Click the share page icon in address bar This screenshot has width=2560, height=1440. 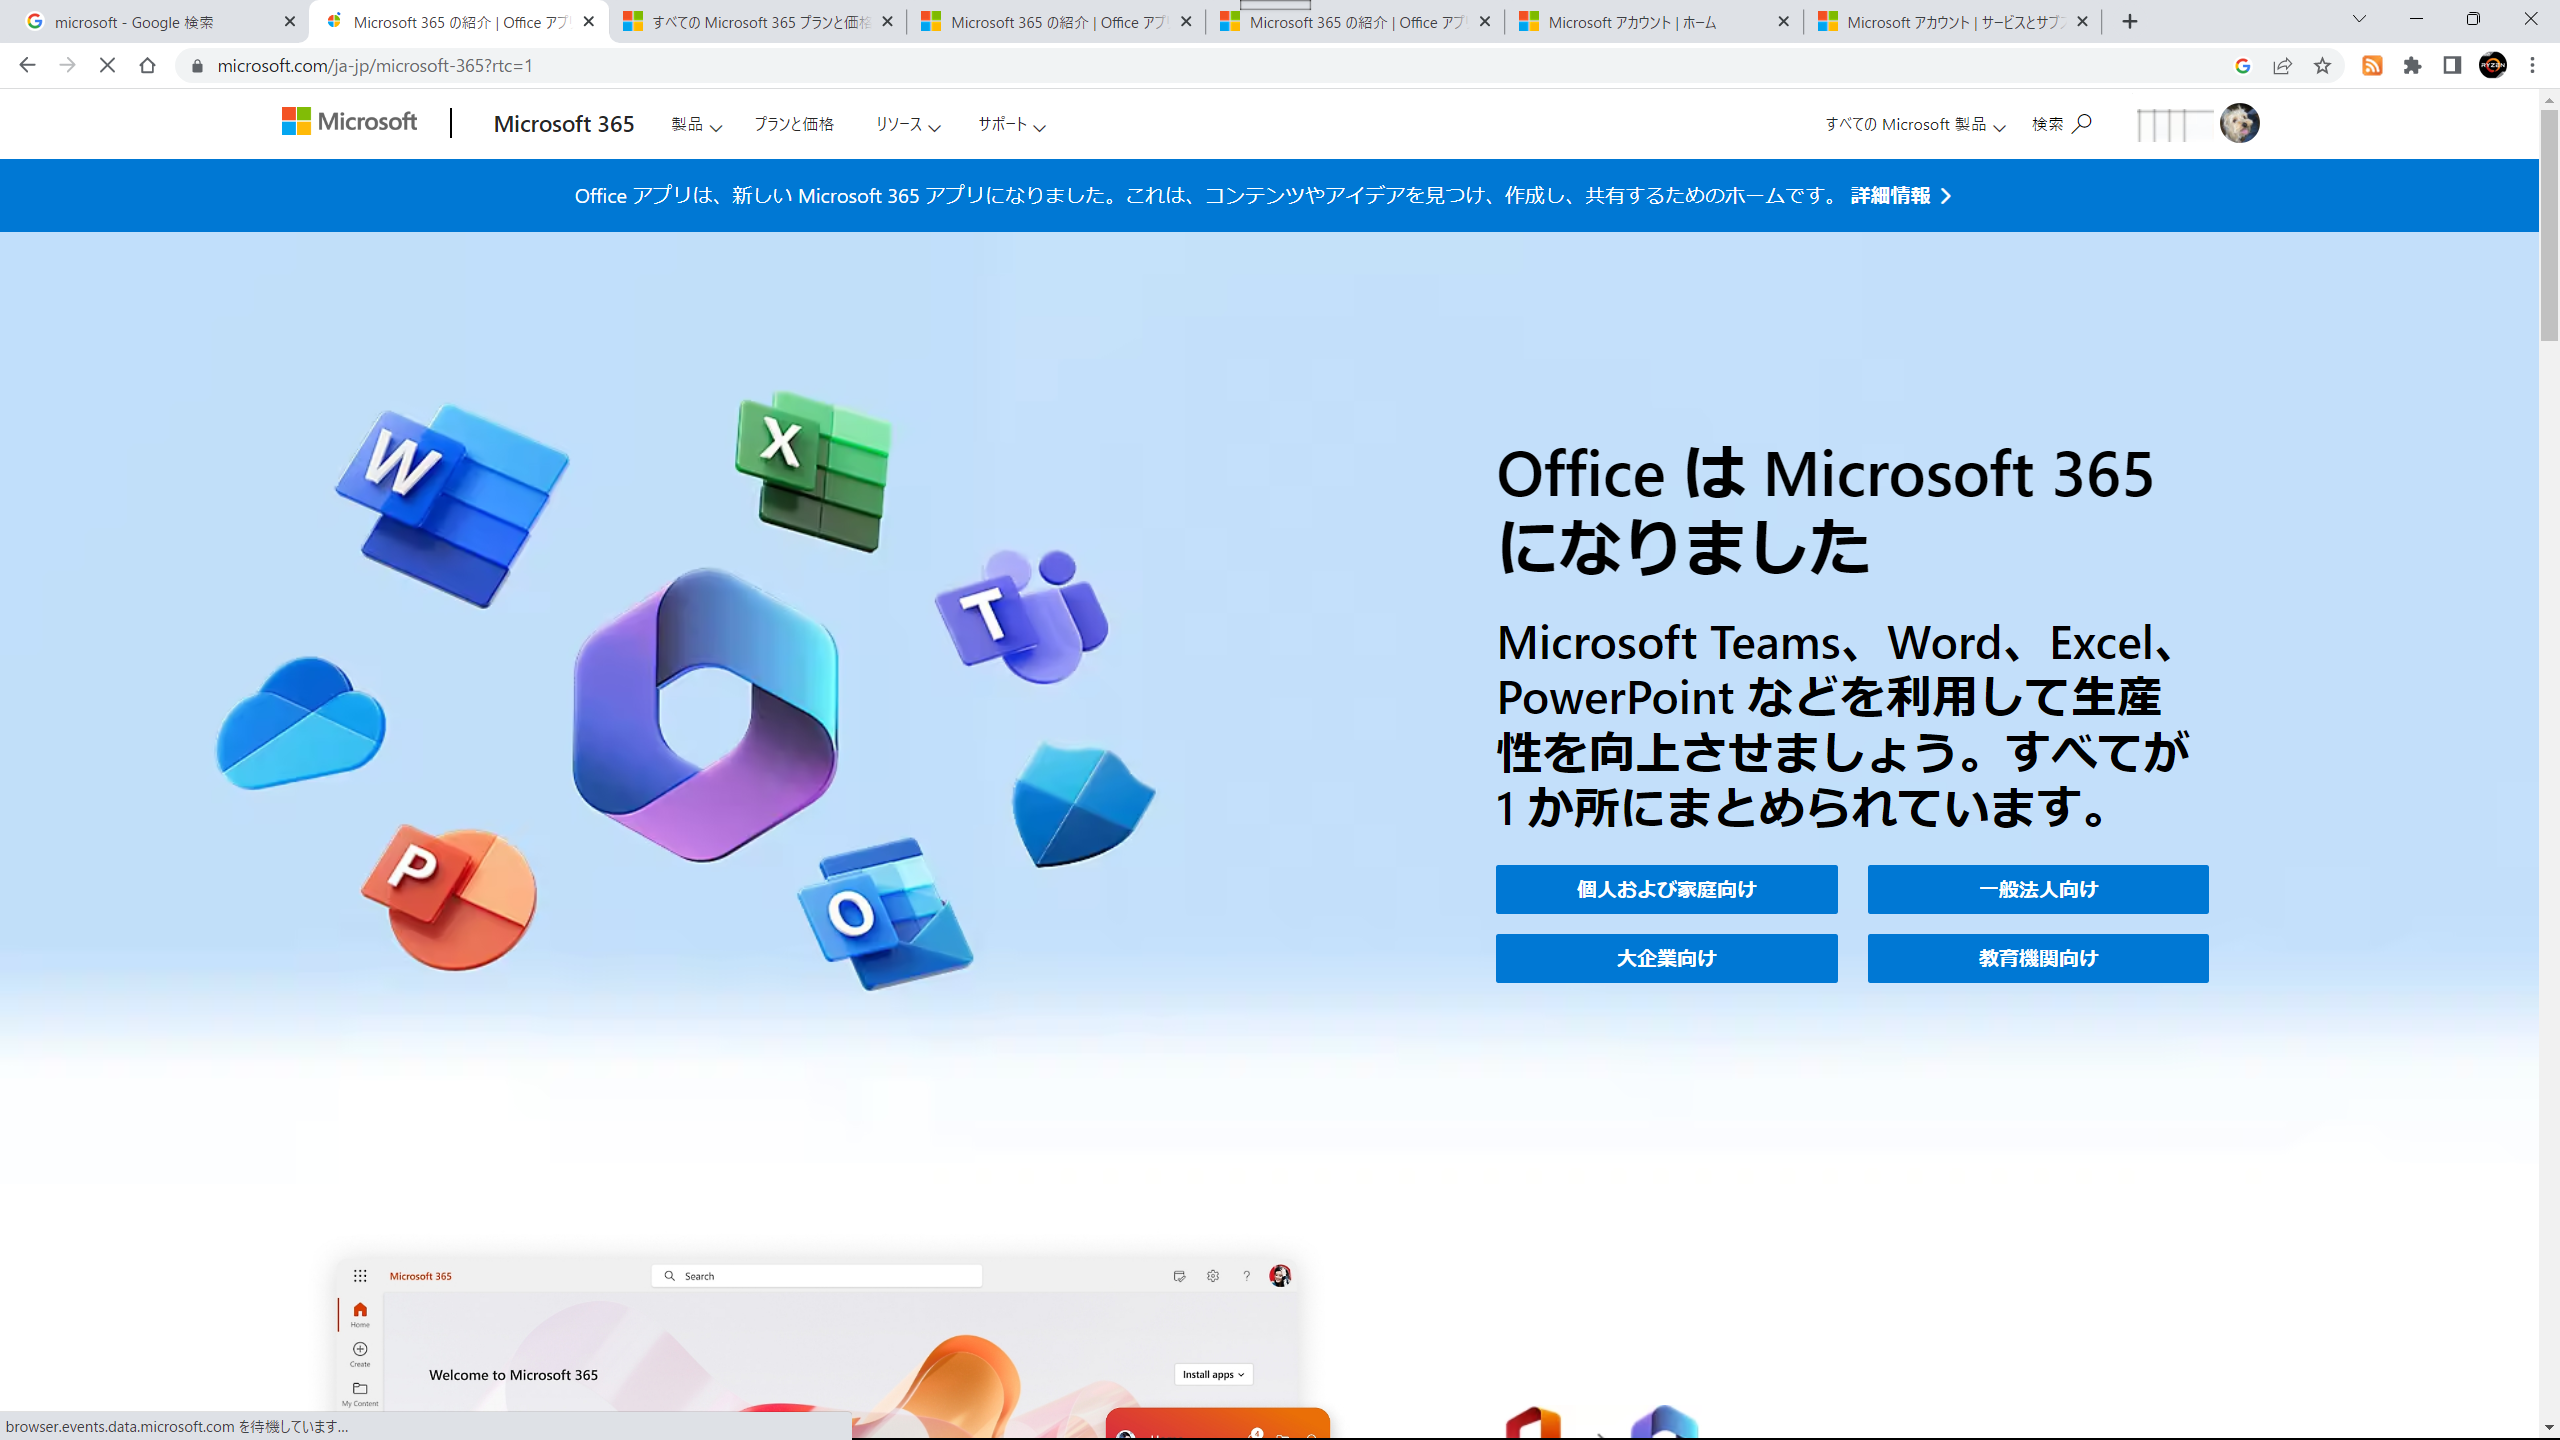coord(2282,65)
